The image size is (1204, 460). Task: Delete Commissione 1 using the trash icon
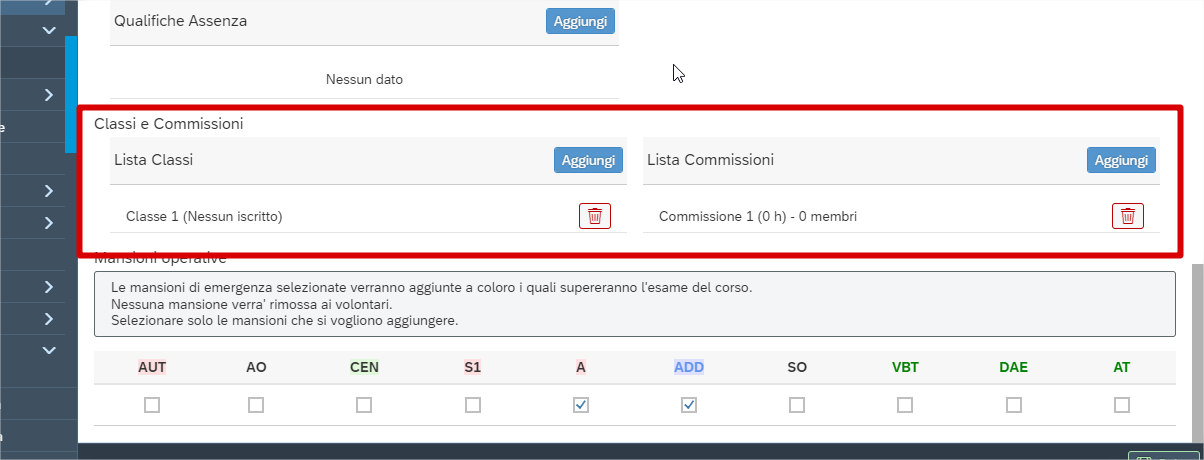coord(1127,216)
